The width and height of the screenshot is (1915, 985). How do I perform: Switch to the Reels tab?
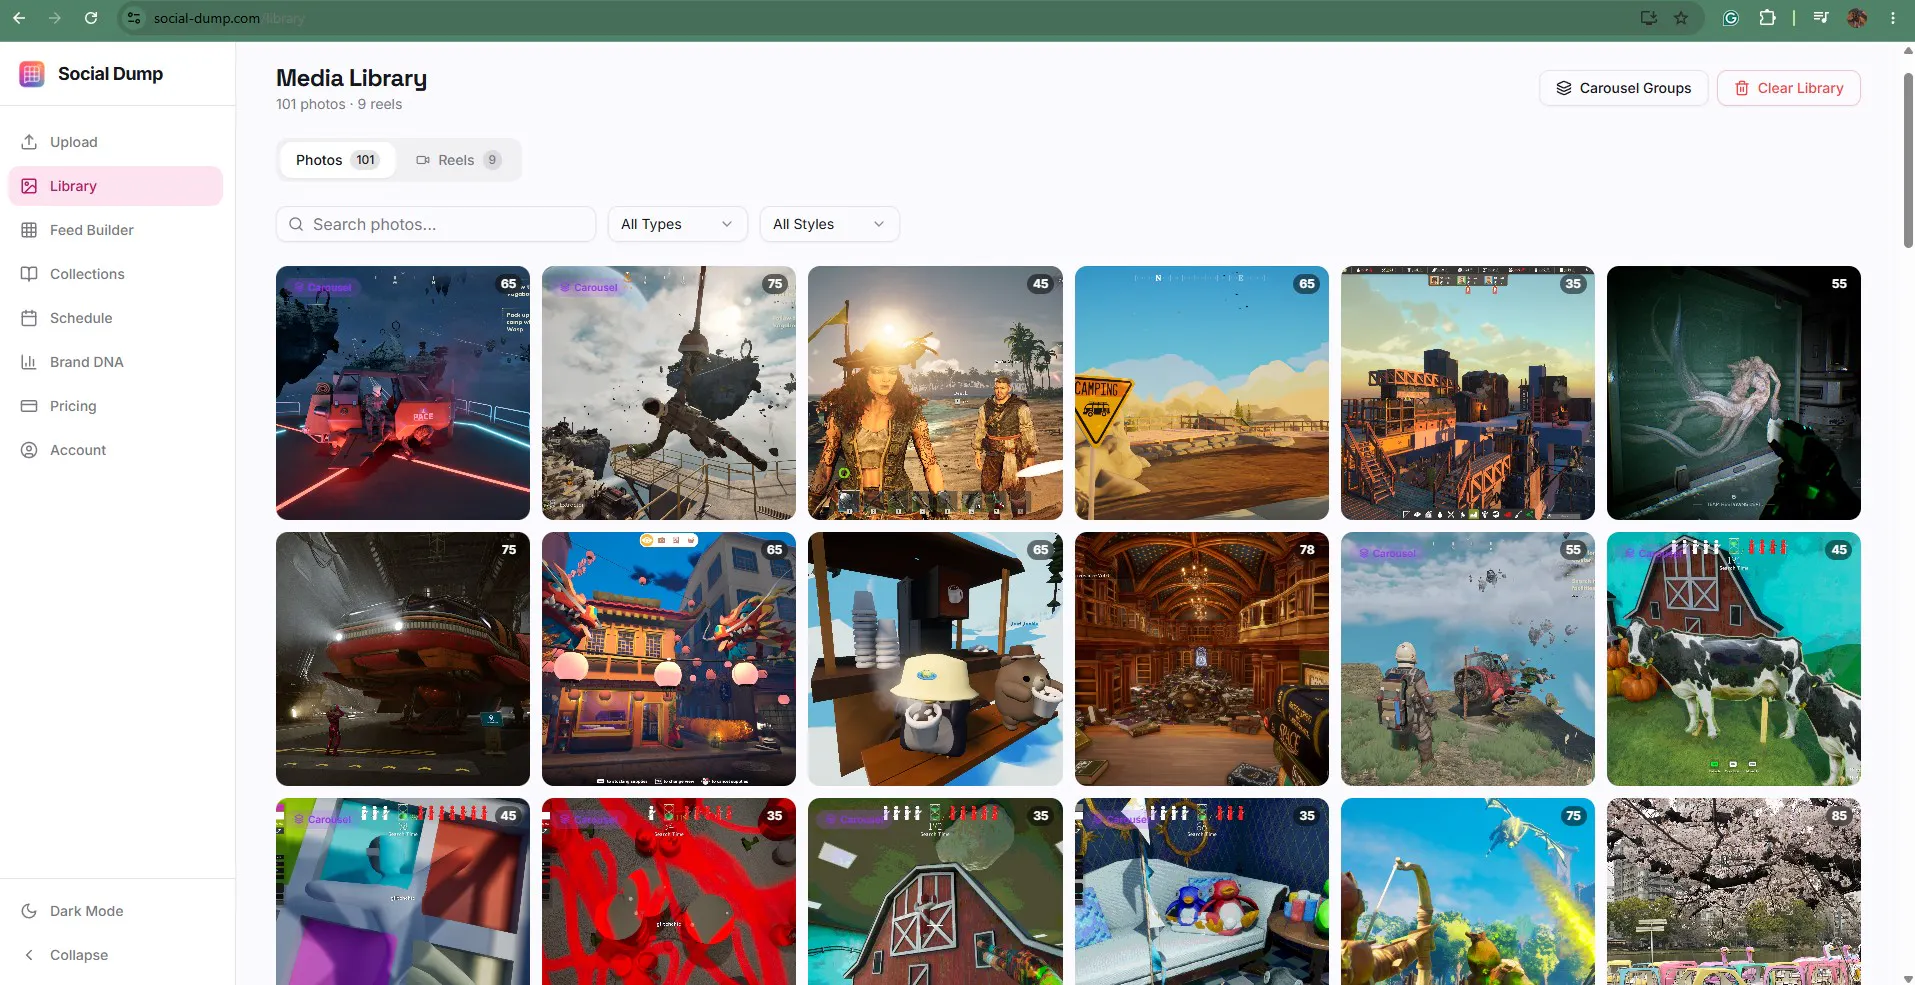(458, 160)
